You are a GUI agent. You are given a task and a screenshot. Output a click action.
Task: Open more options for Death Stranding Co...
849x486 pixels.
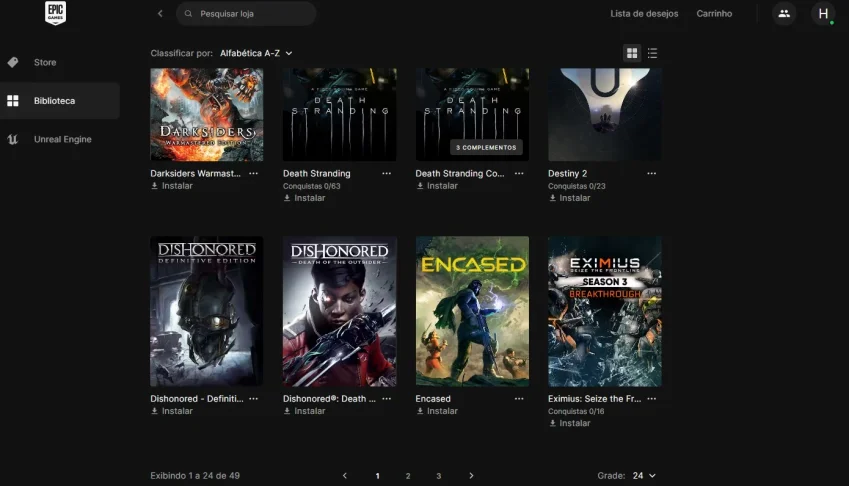point(519,174)
